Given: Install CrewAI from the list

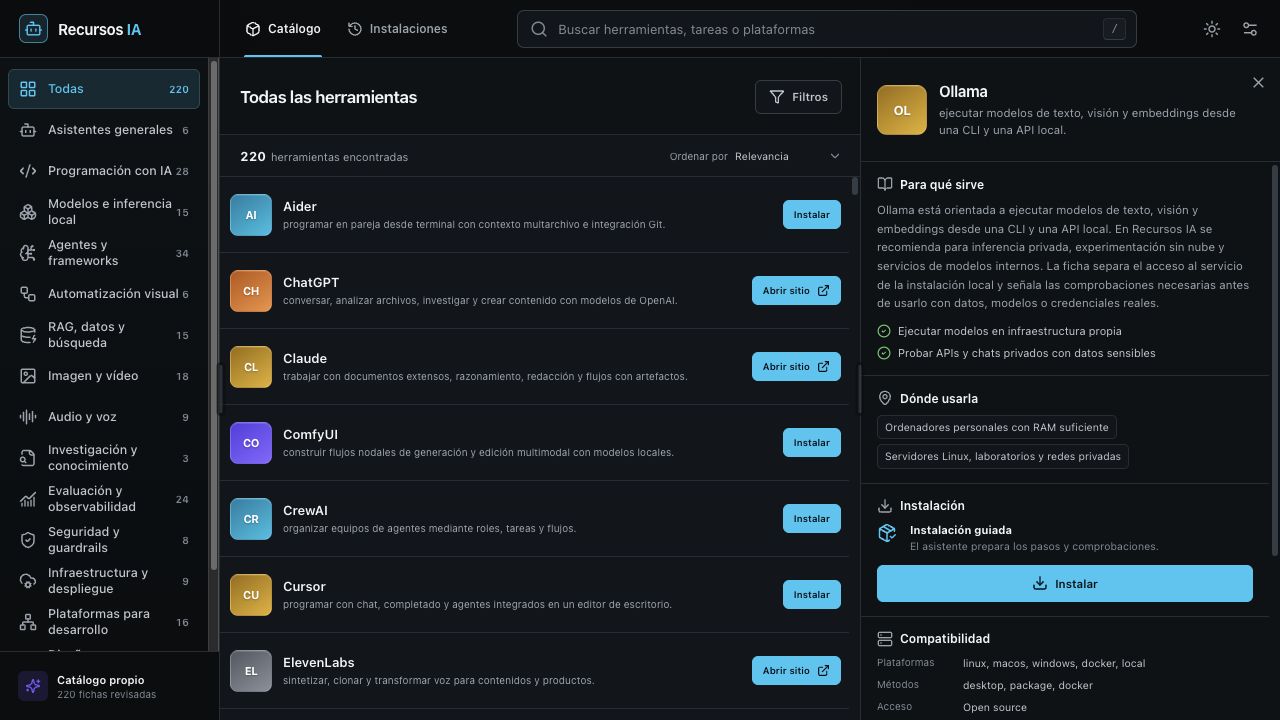Looking at the screenshot, I should 812,519.
